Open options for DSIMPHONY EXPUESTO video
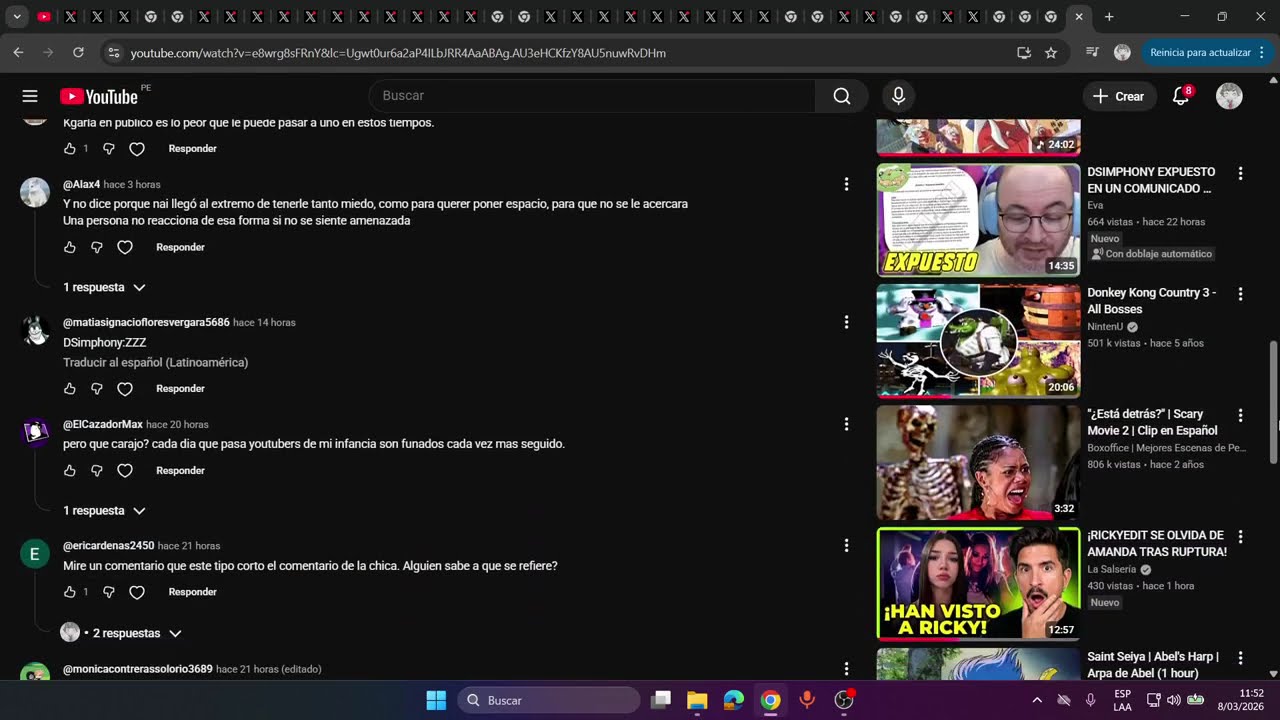 click(1240, 173)
